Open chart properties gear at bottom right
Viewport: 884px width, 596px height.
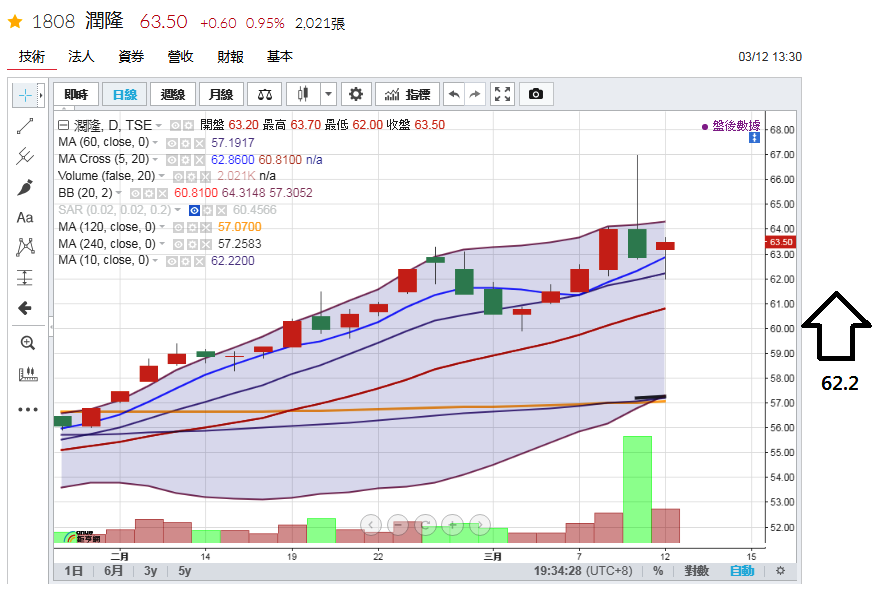click(780, 571)
